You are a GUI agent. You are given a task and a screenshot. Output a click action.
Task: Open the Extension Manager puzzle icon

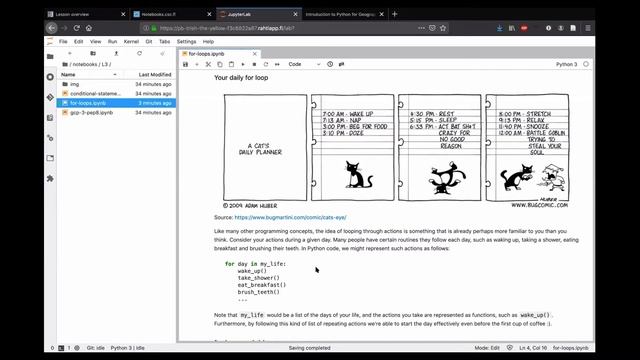click(50, 178)
